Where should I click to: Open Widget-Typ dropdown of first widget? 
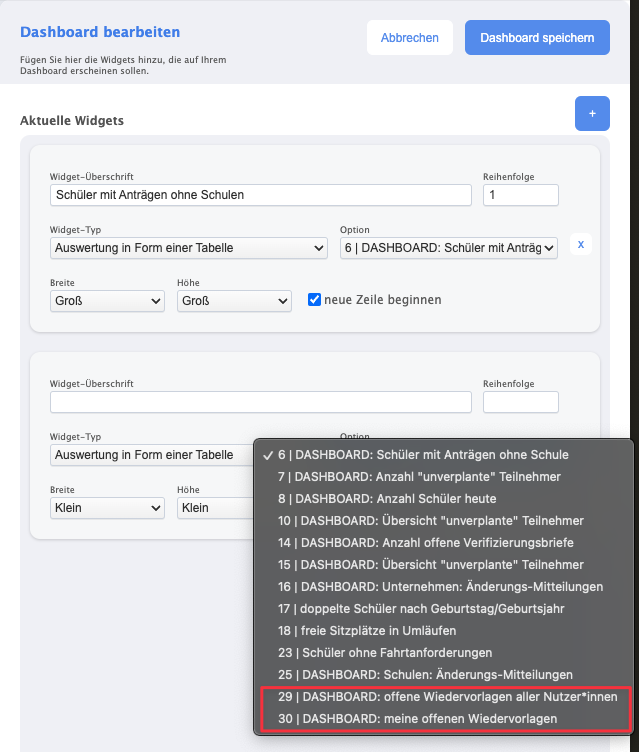point(189,248)
